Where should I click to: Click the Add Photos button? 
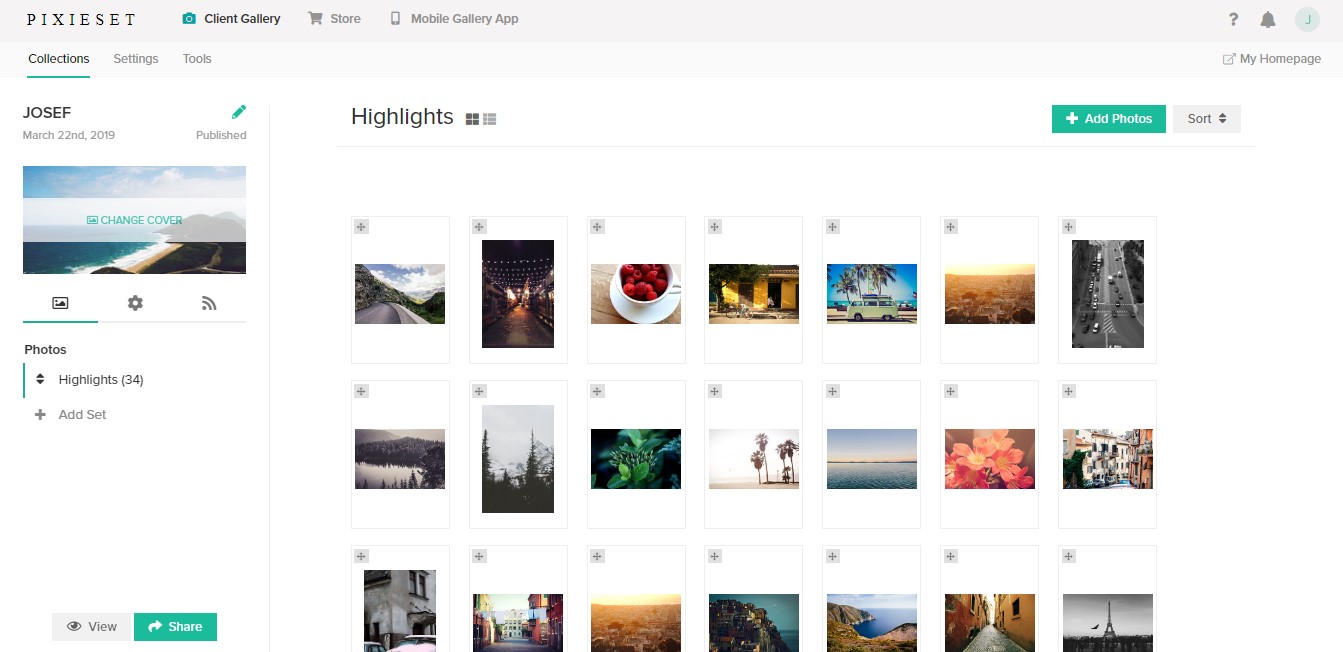point(1108,119)
